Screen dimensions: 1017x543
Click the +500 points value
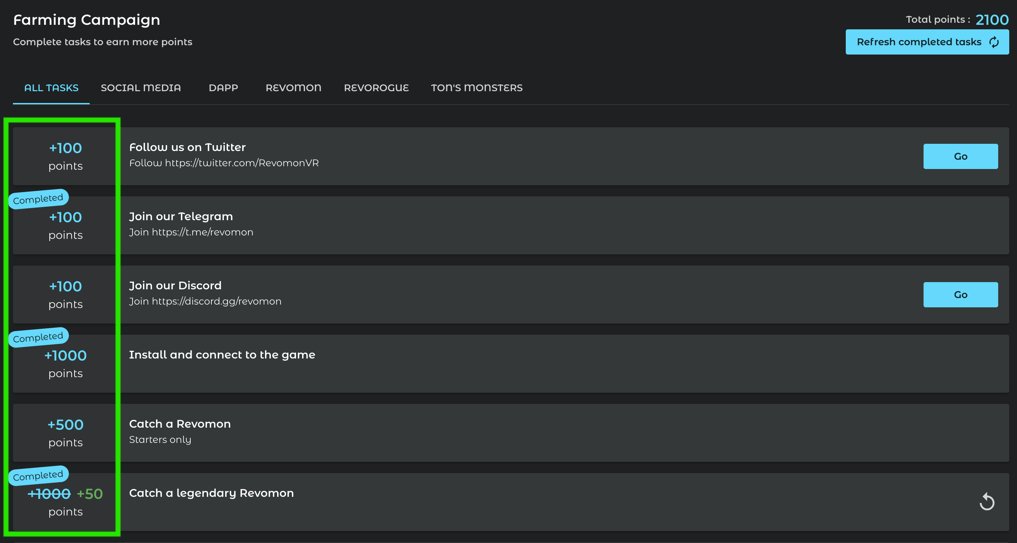[x=66, y=425]
